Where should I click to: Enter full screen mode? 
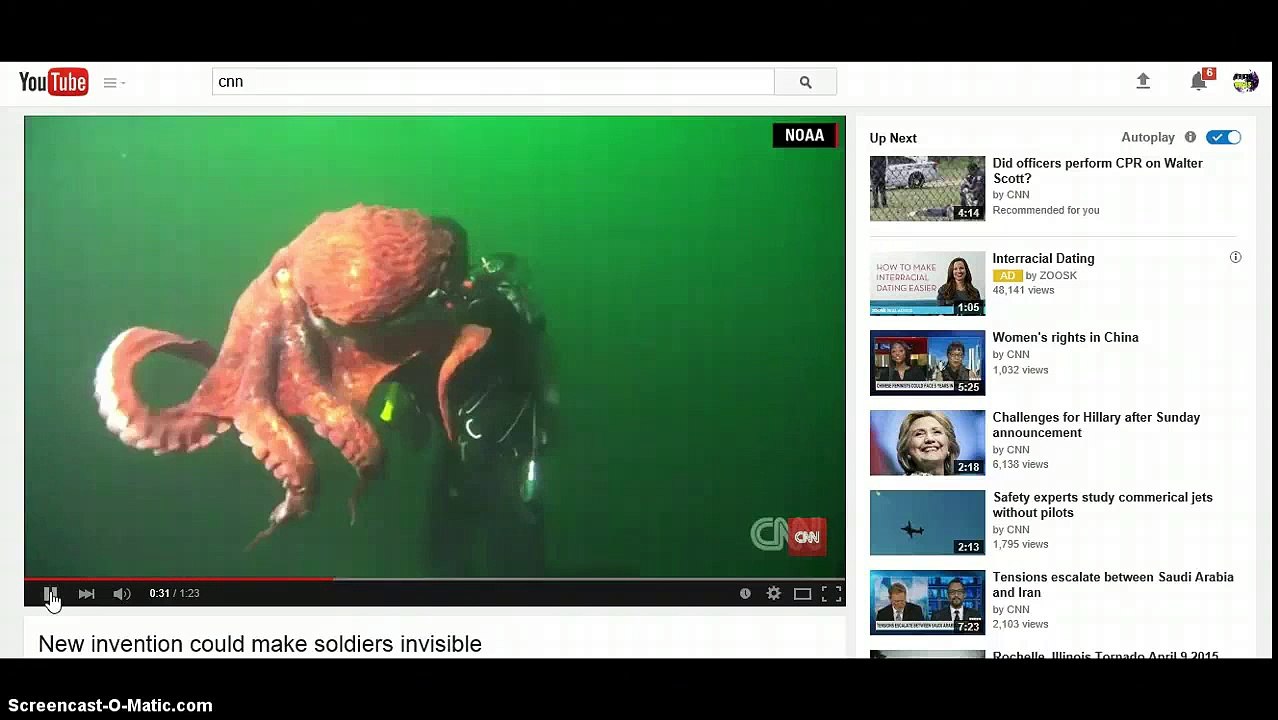[x=831, y=594]
